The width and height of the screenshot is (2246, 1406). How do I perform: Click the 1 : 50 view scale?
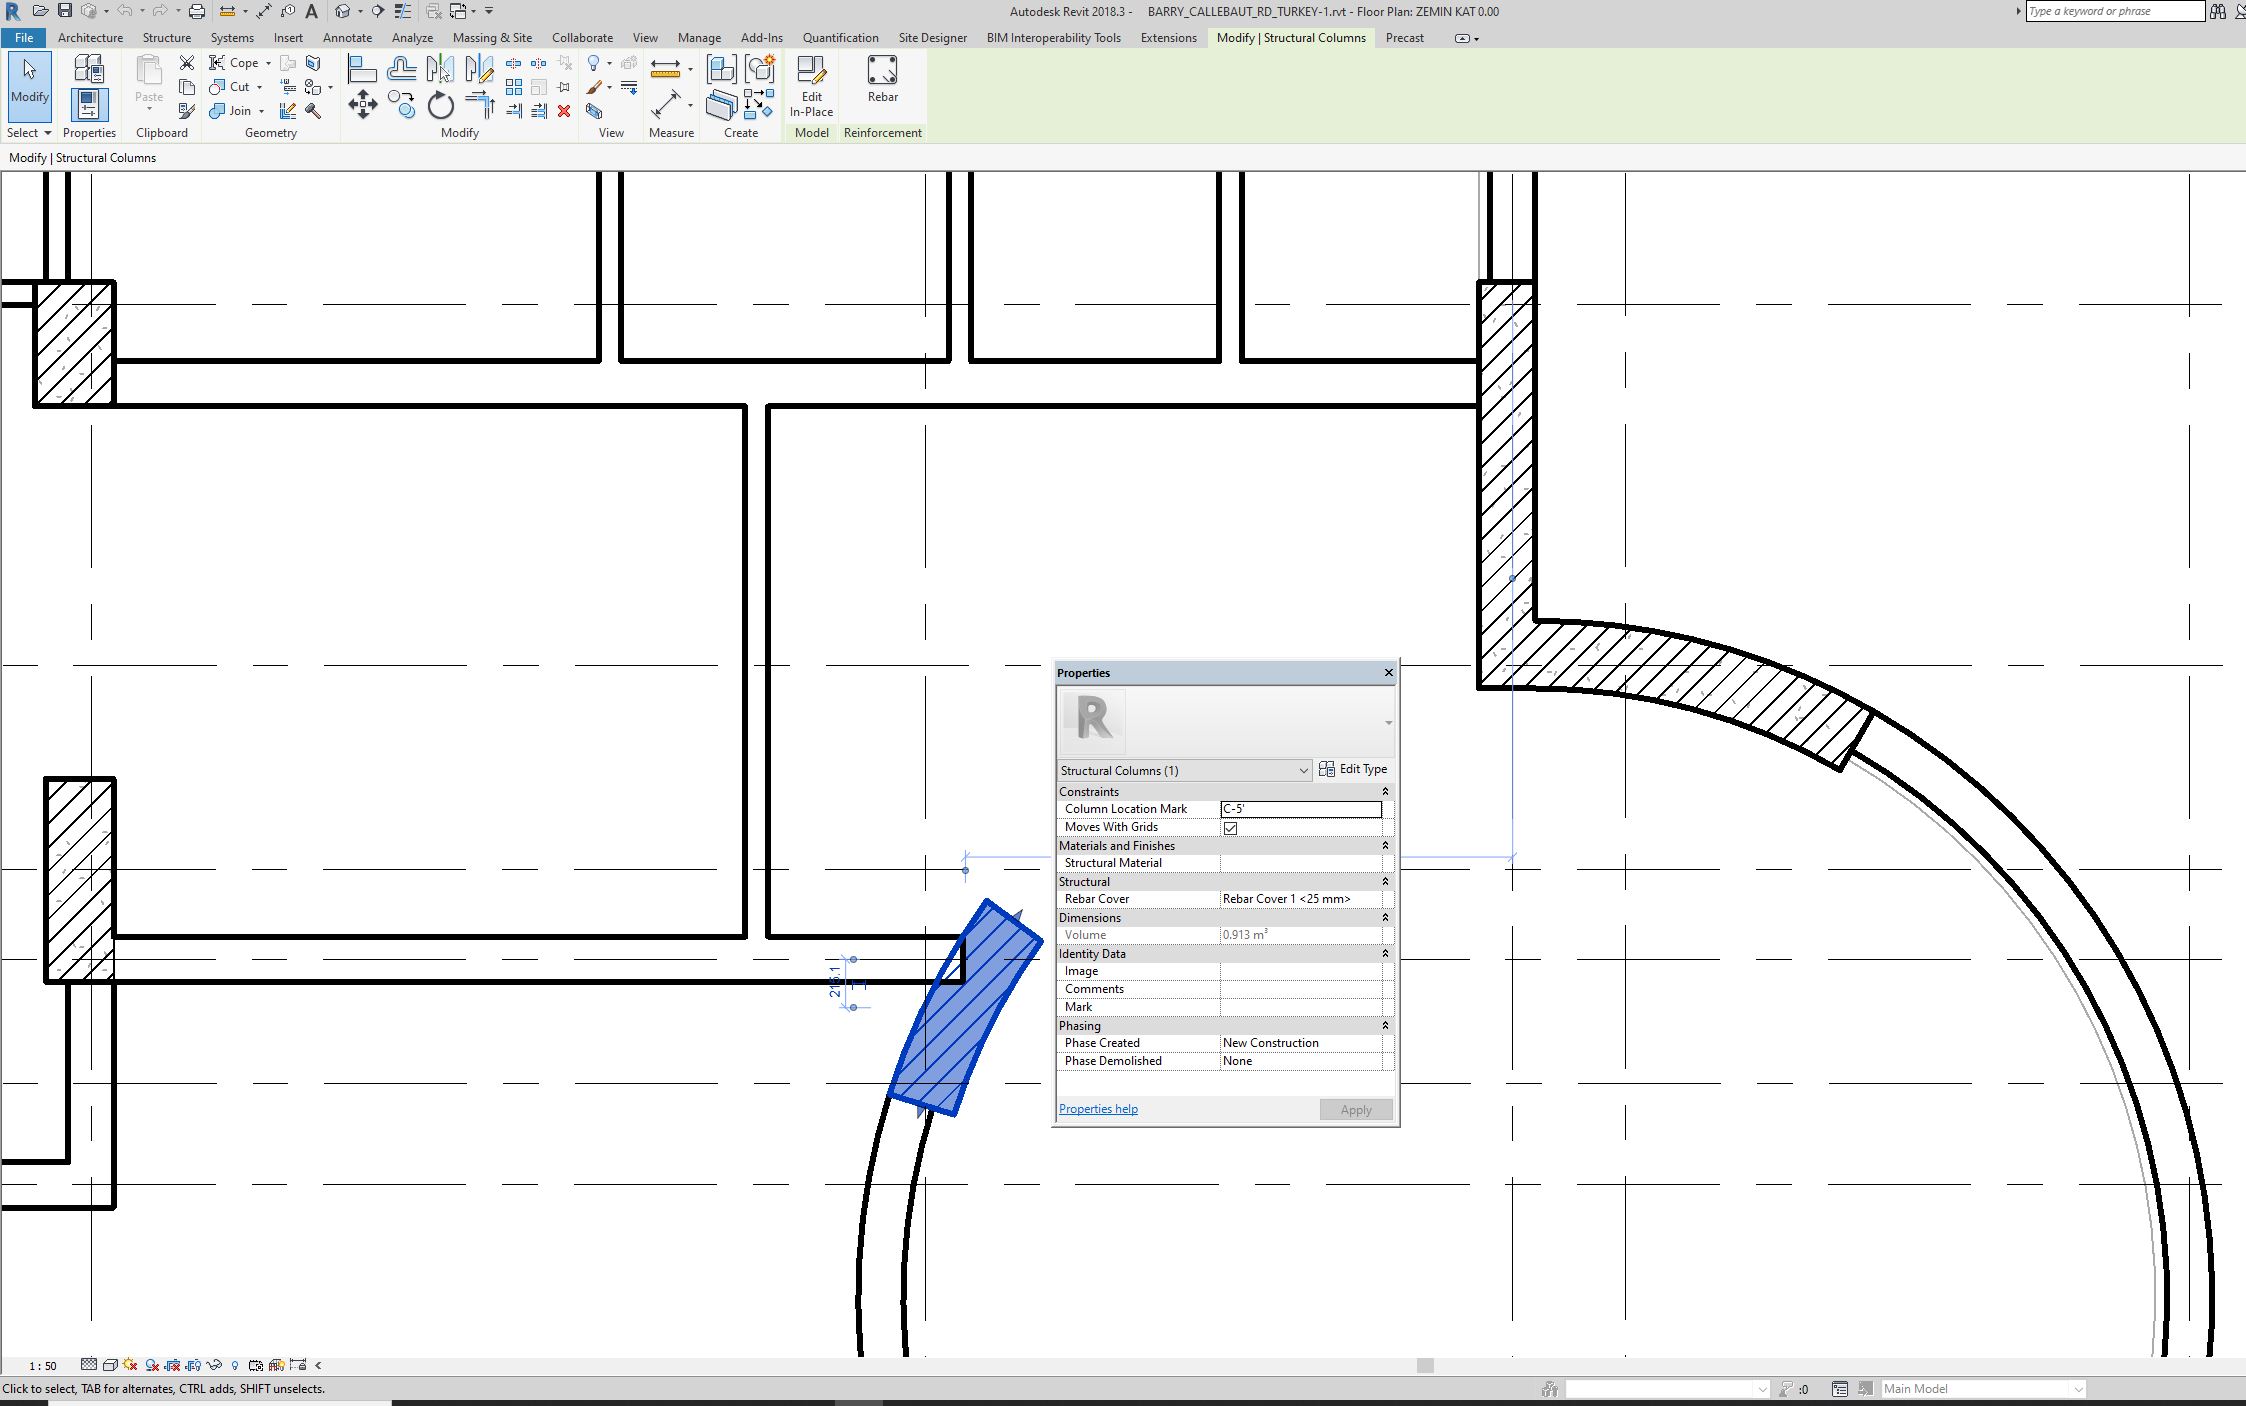[x=43, y=1366]
